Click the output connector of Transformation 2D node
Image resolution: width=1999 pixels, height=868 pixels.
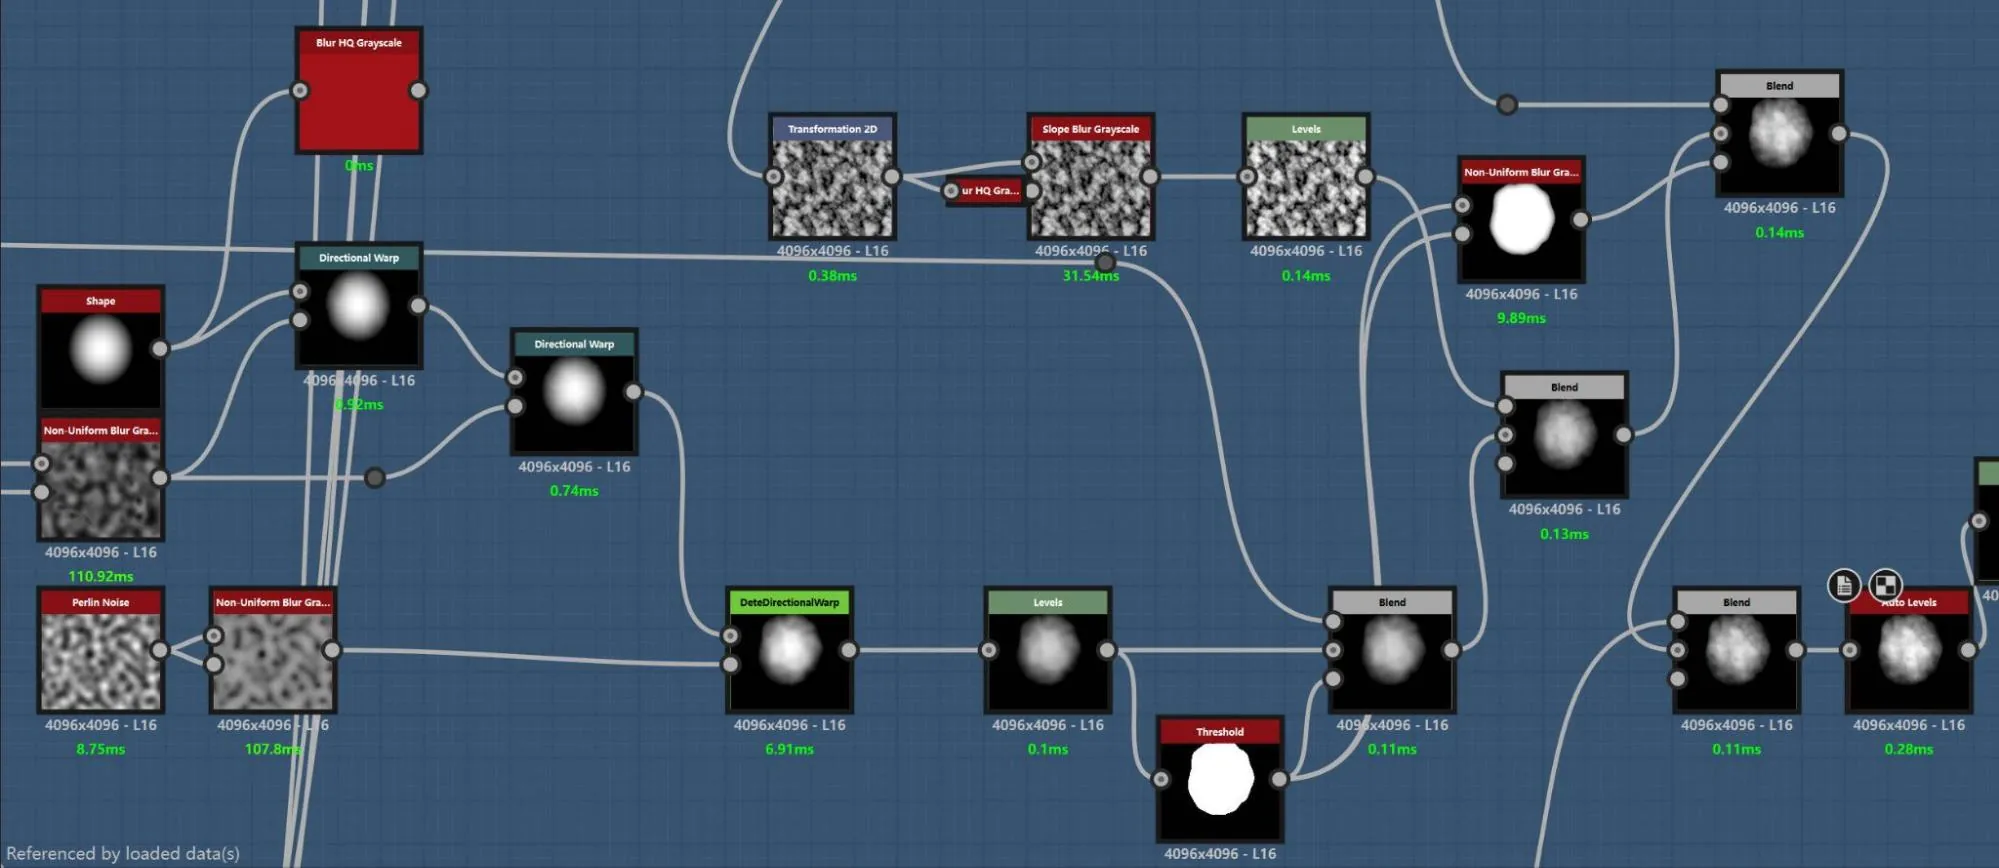pyautogui.click(x=891, y=177)
